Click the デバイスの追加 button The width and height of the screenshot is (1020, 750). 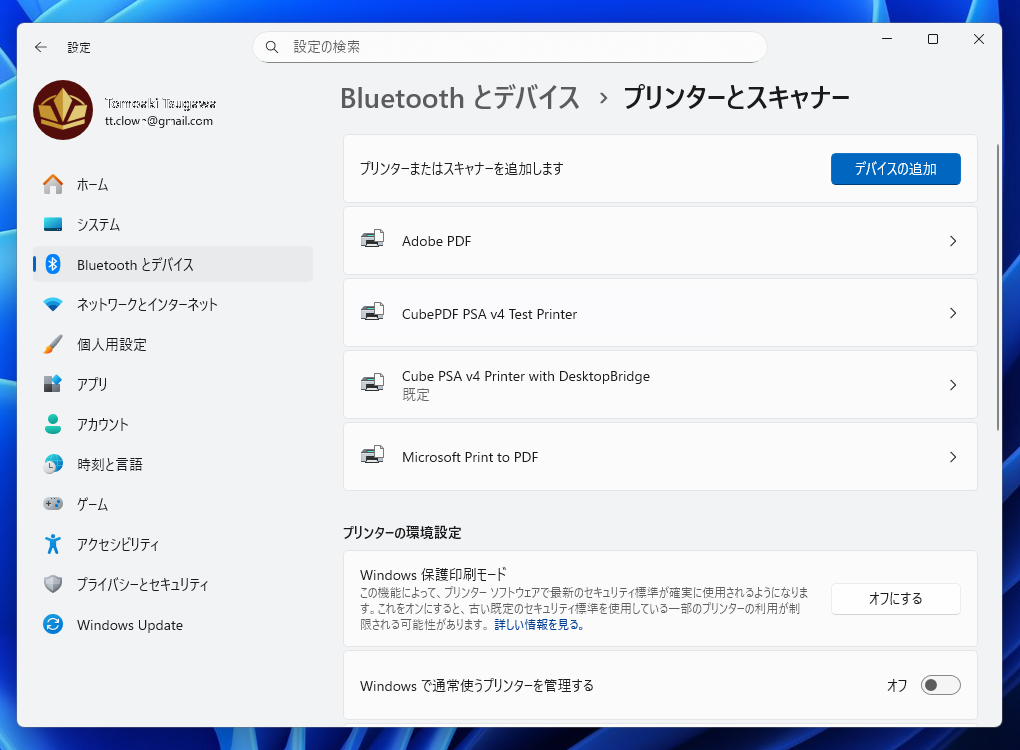pyautogui.click(x=895, y=168)
